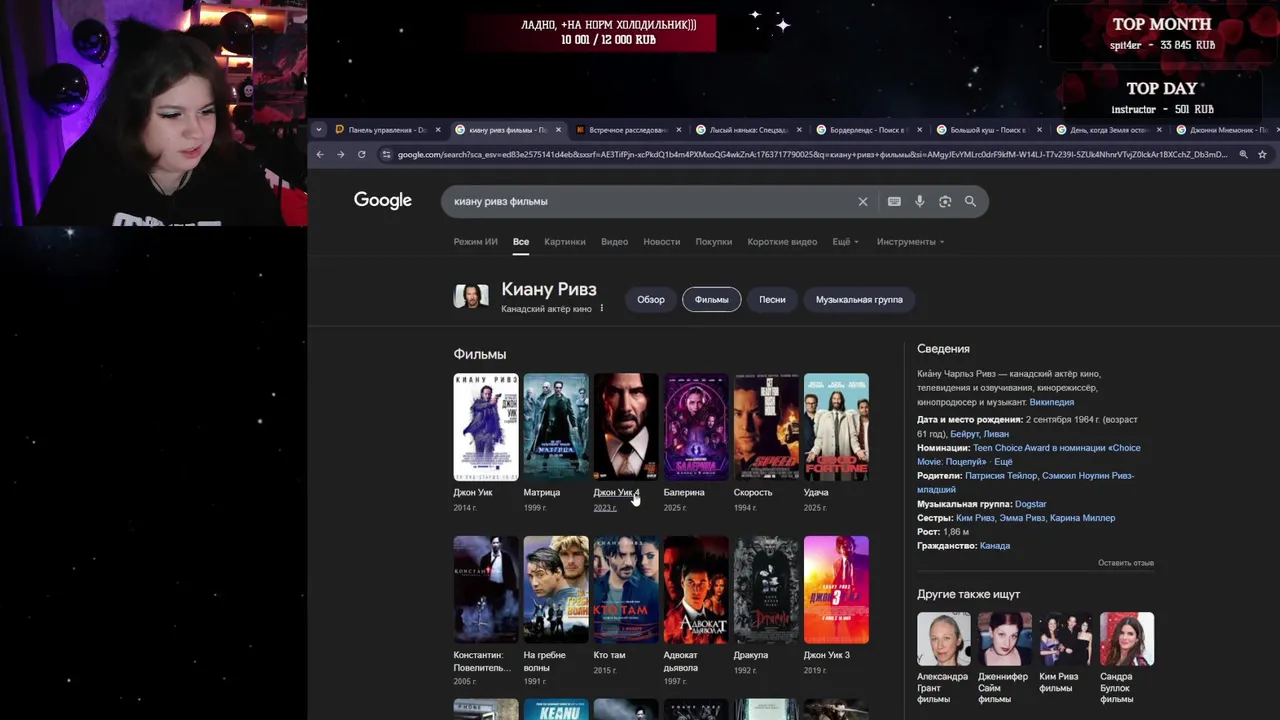The width and height of the screenshot is (1280, 720).
Task: Click the Google logo
Action: click(x=383, y=201)
